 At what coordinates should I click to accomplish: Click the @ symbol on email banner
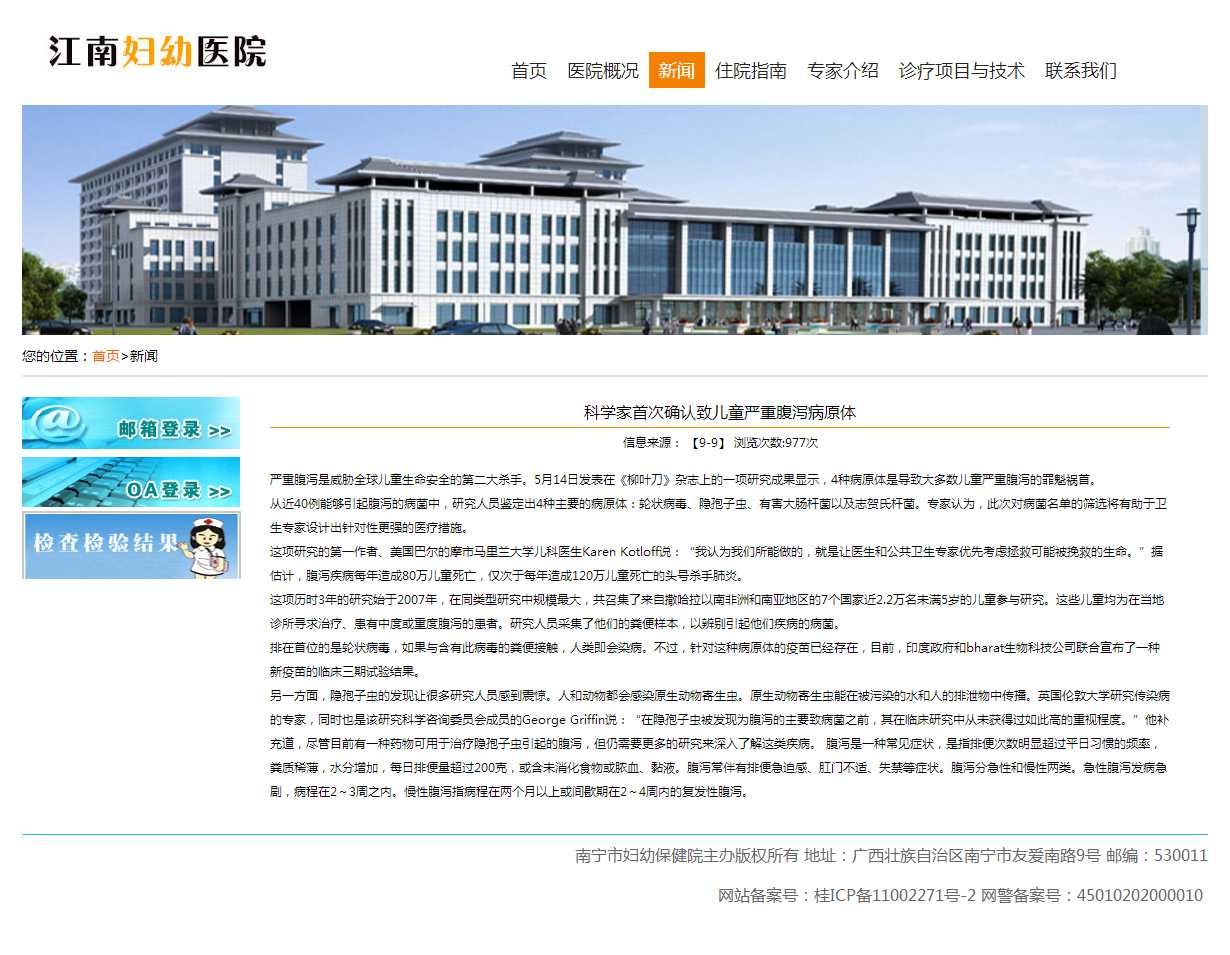[x=58, y=422]
